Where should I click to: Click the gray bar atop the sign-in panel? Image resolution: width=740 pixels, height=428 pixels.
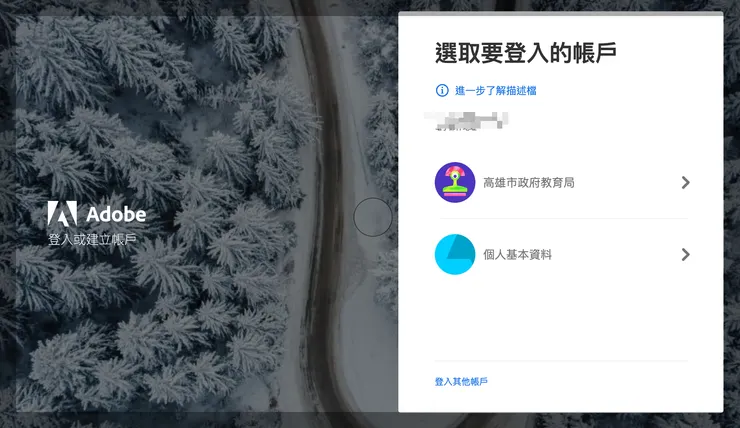pos(561,14)
